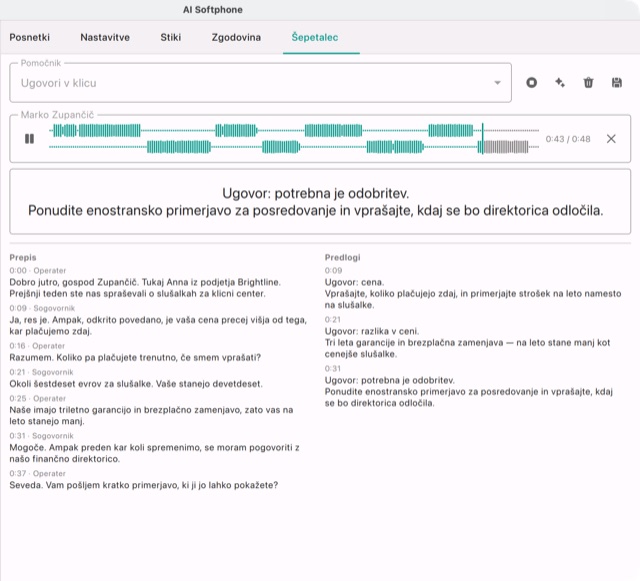Select line 'Okoli šestdeset evrov za slušalke'
640x581 pixels.
136,384
